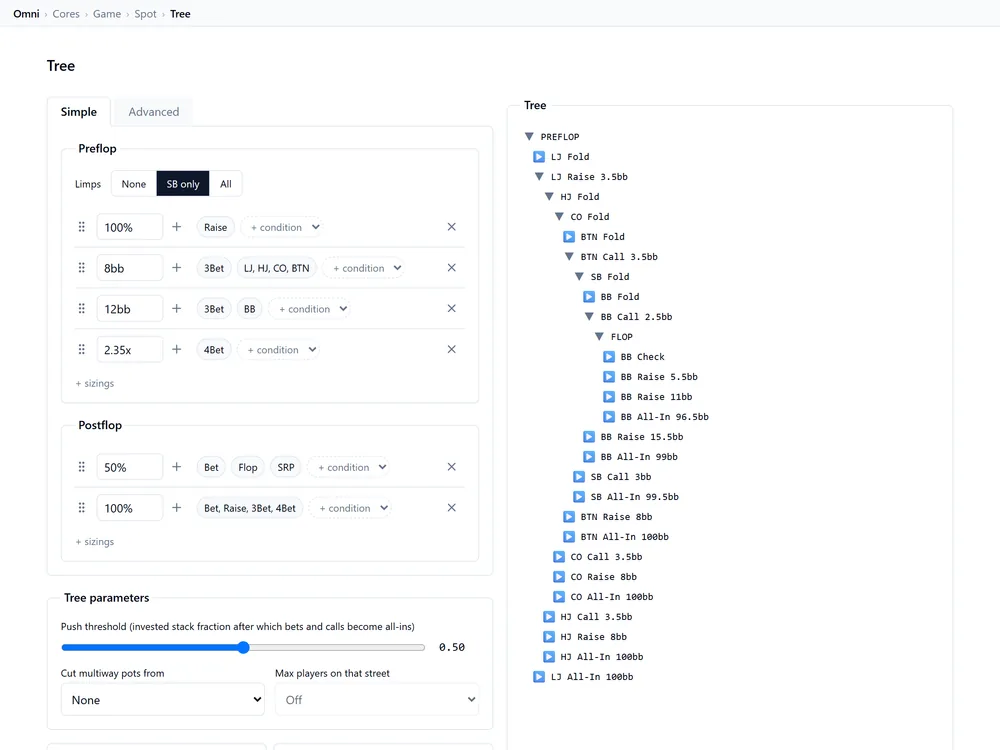Collapse the FLOP node in the tree
The height and width of the screenshot is (750, 1000).
click(599, 337)
